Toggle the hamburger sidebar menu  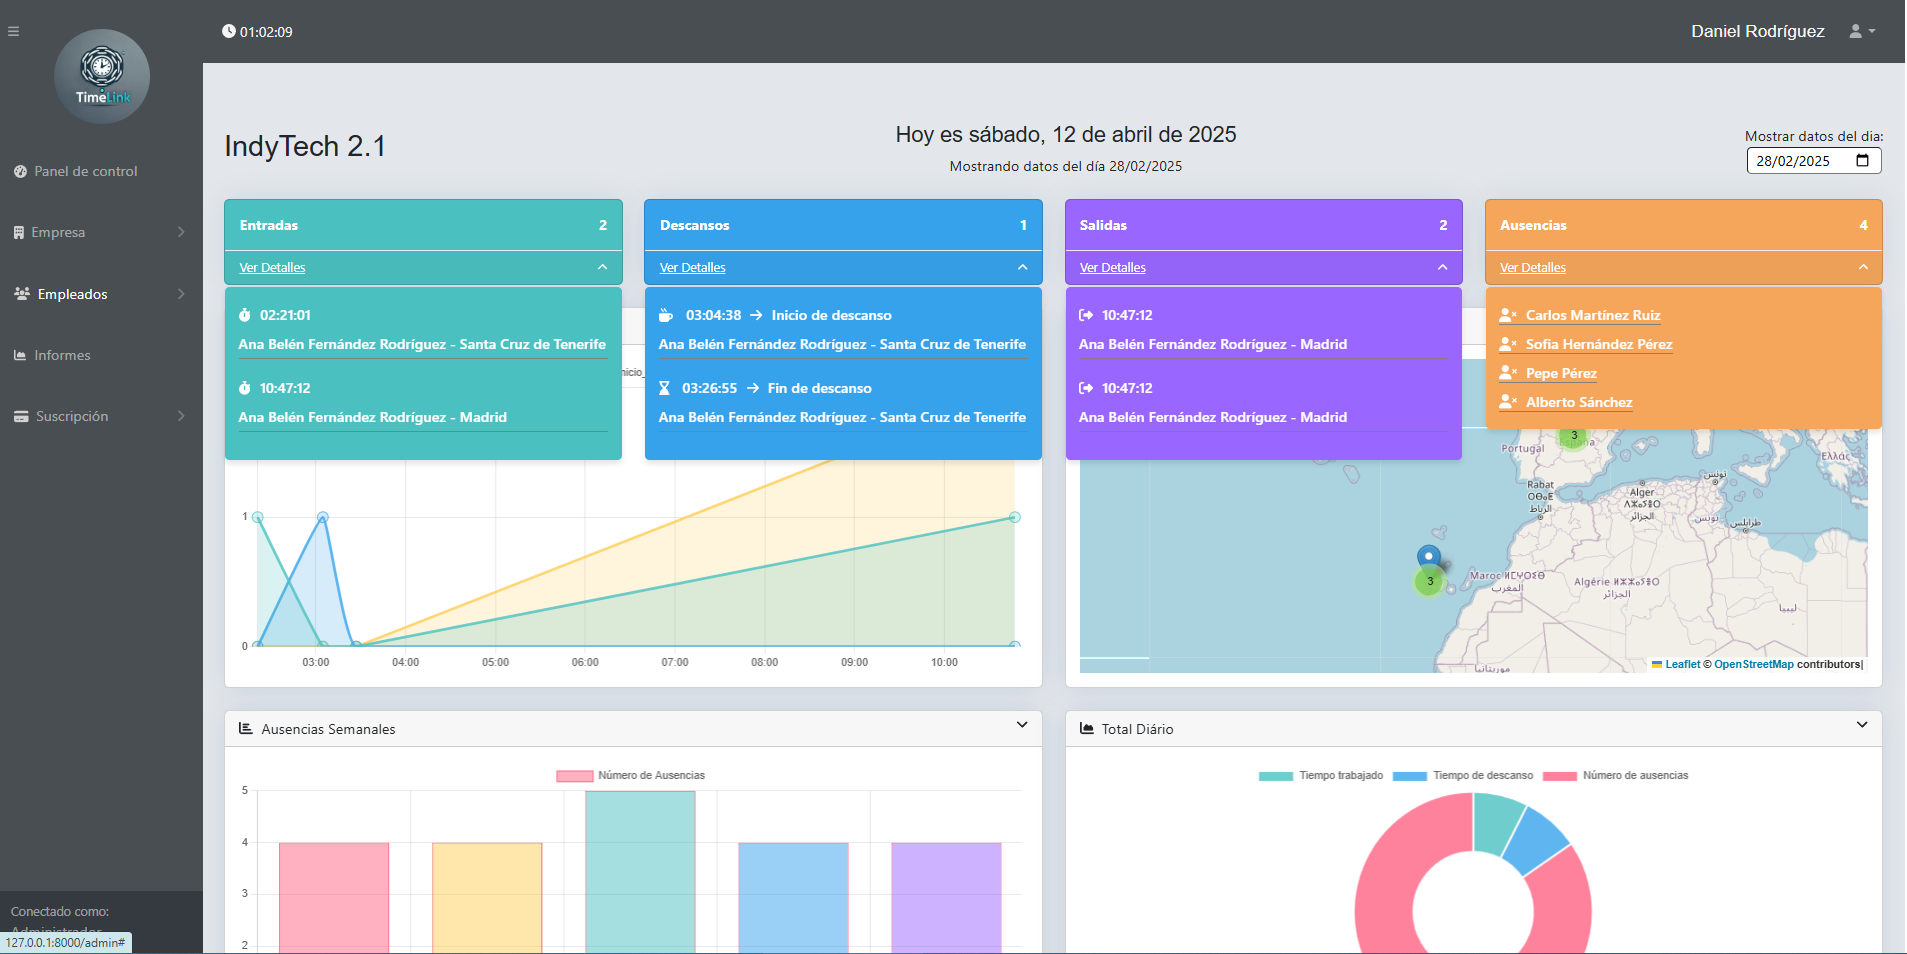click(x=13, y=31)
